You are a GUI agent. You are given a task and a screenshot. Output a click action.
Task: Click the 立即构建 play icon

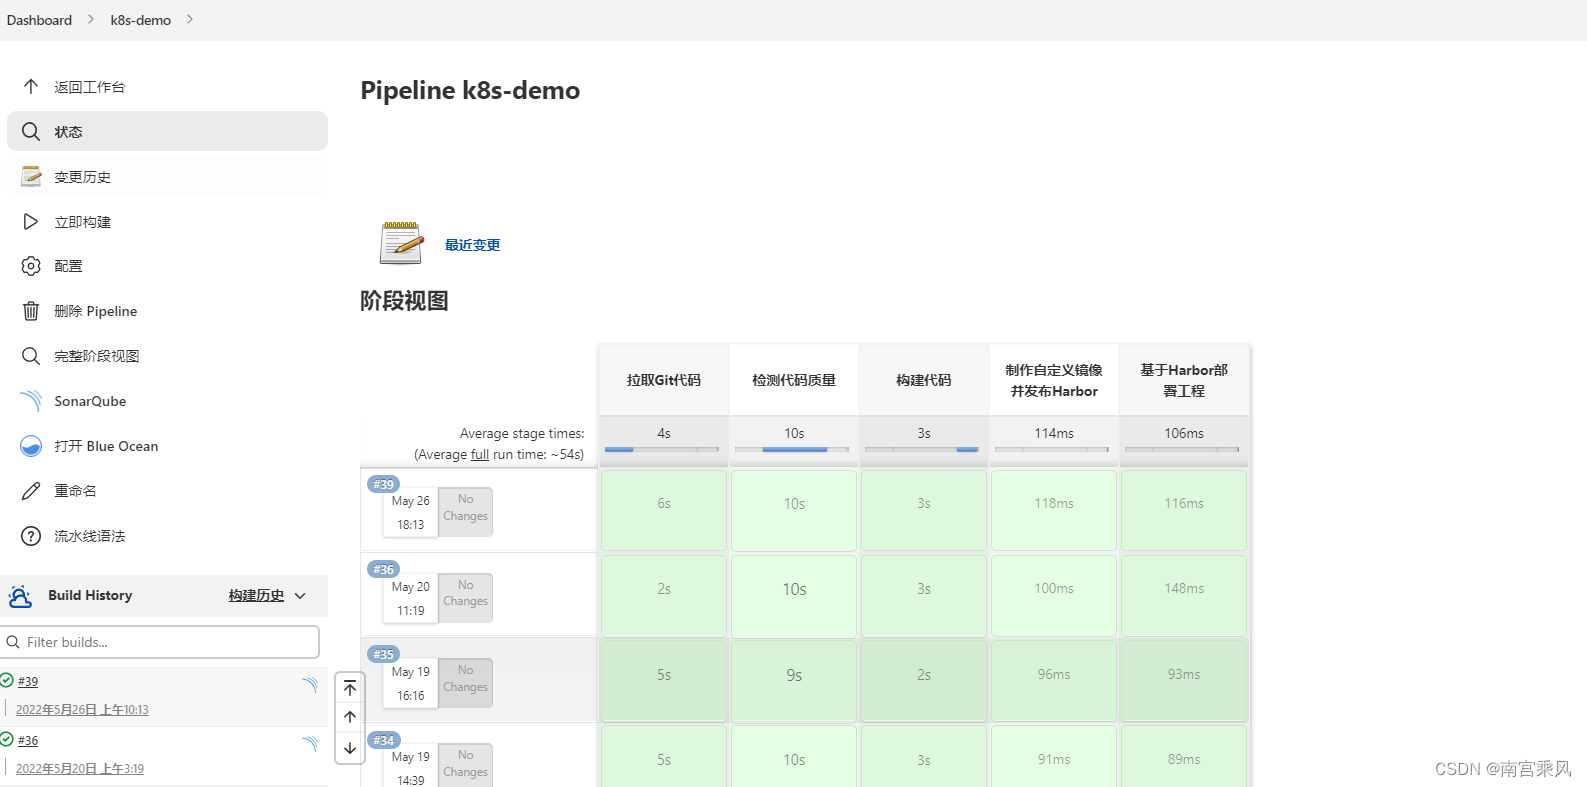31,222
